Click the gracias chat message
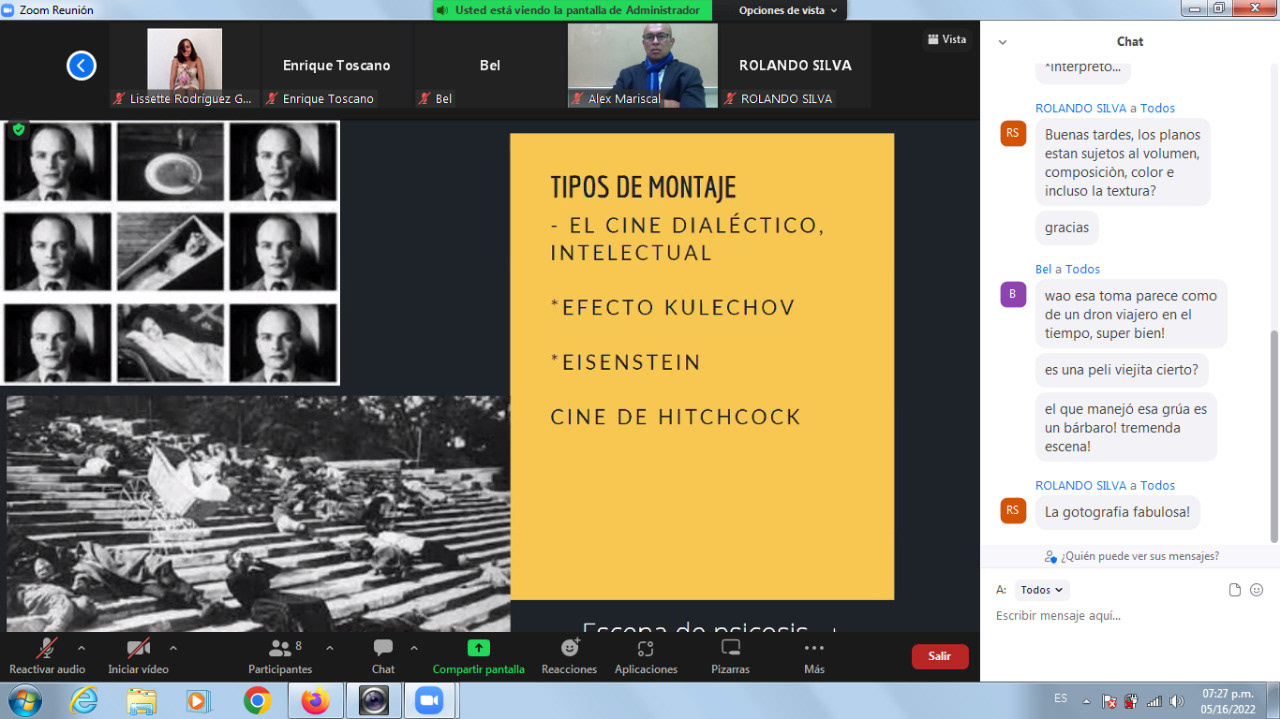 [x=1067, y=227]
